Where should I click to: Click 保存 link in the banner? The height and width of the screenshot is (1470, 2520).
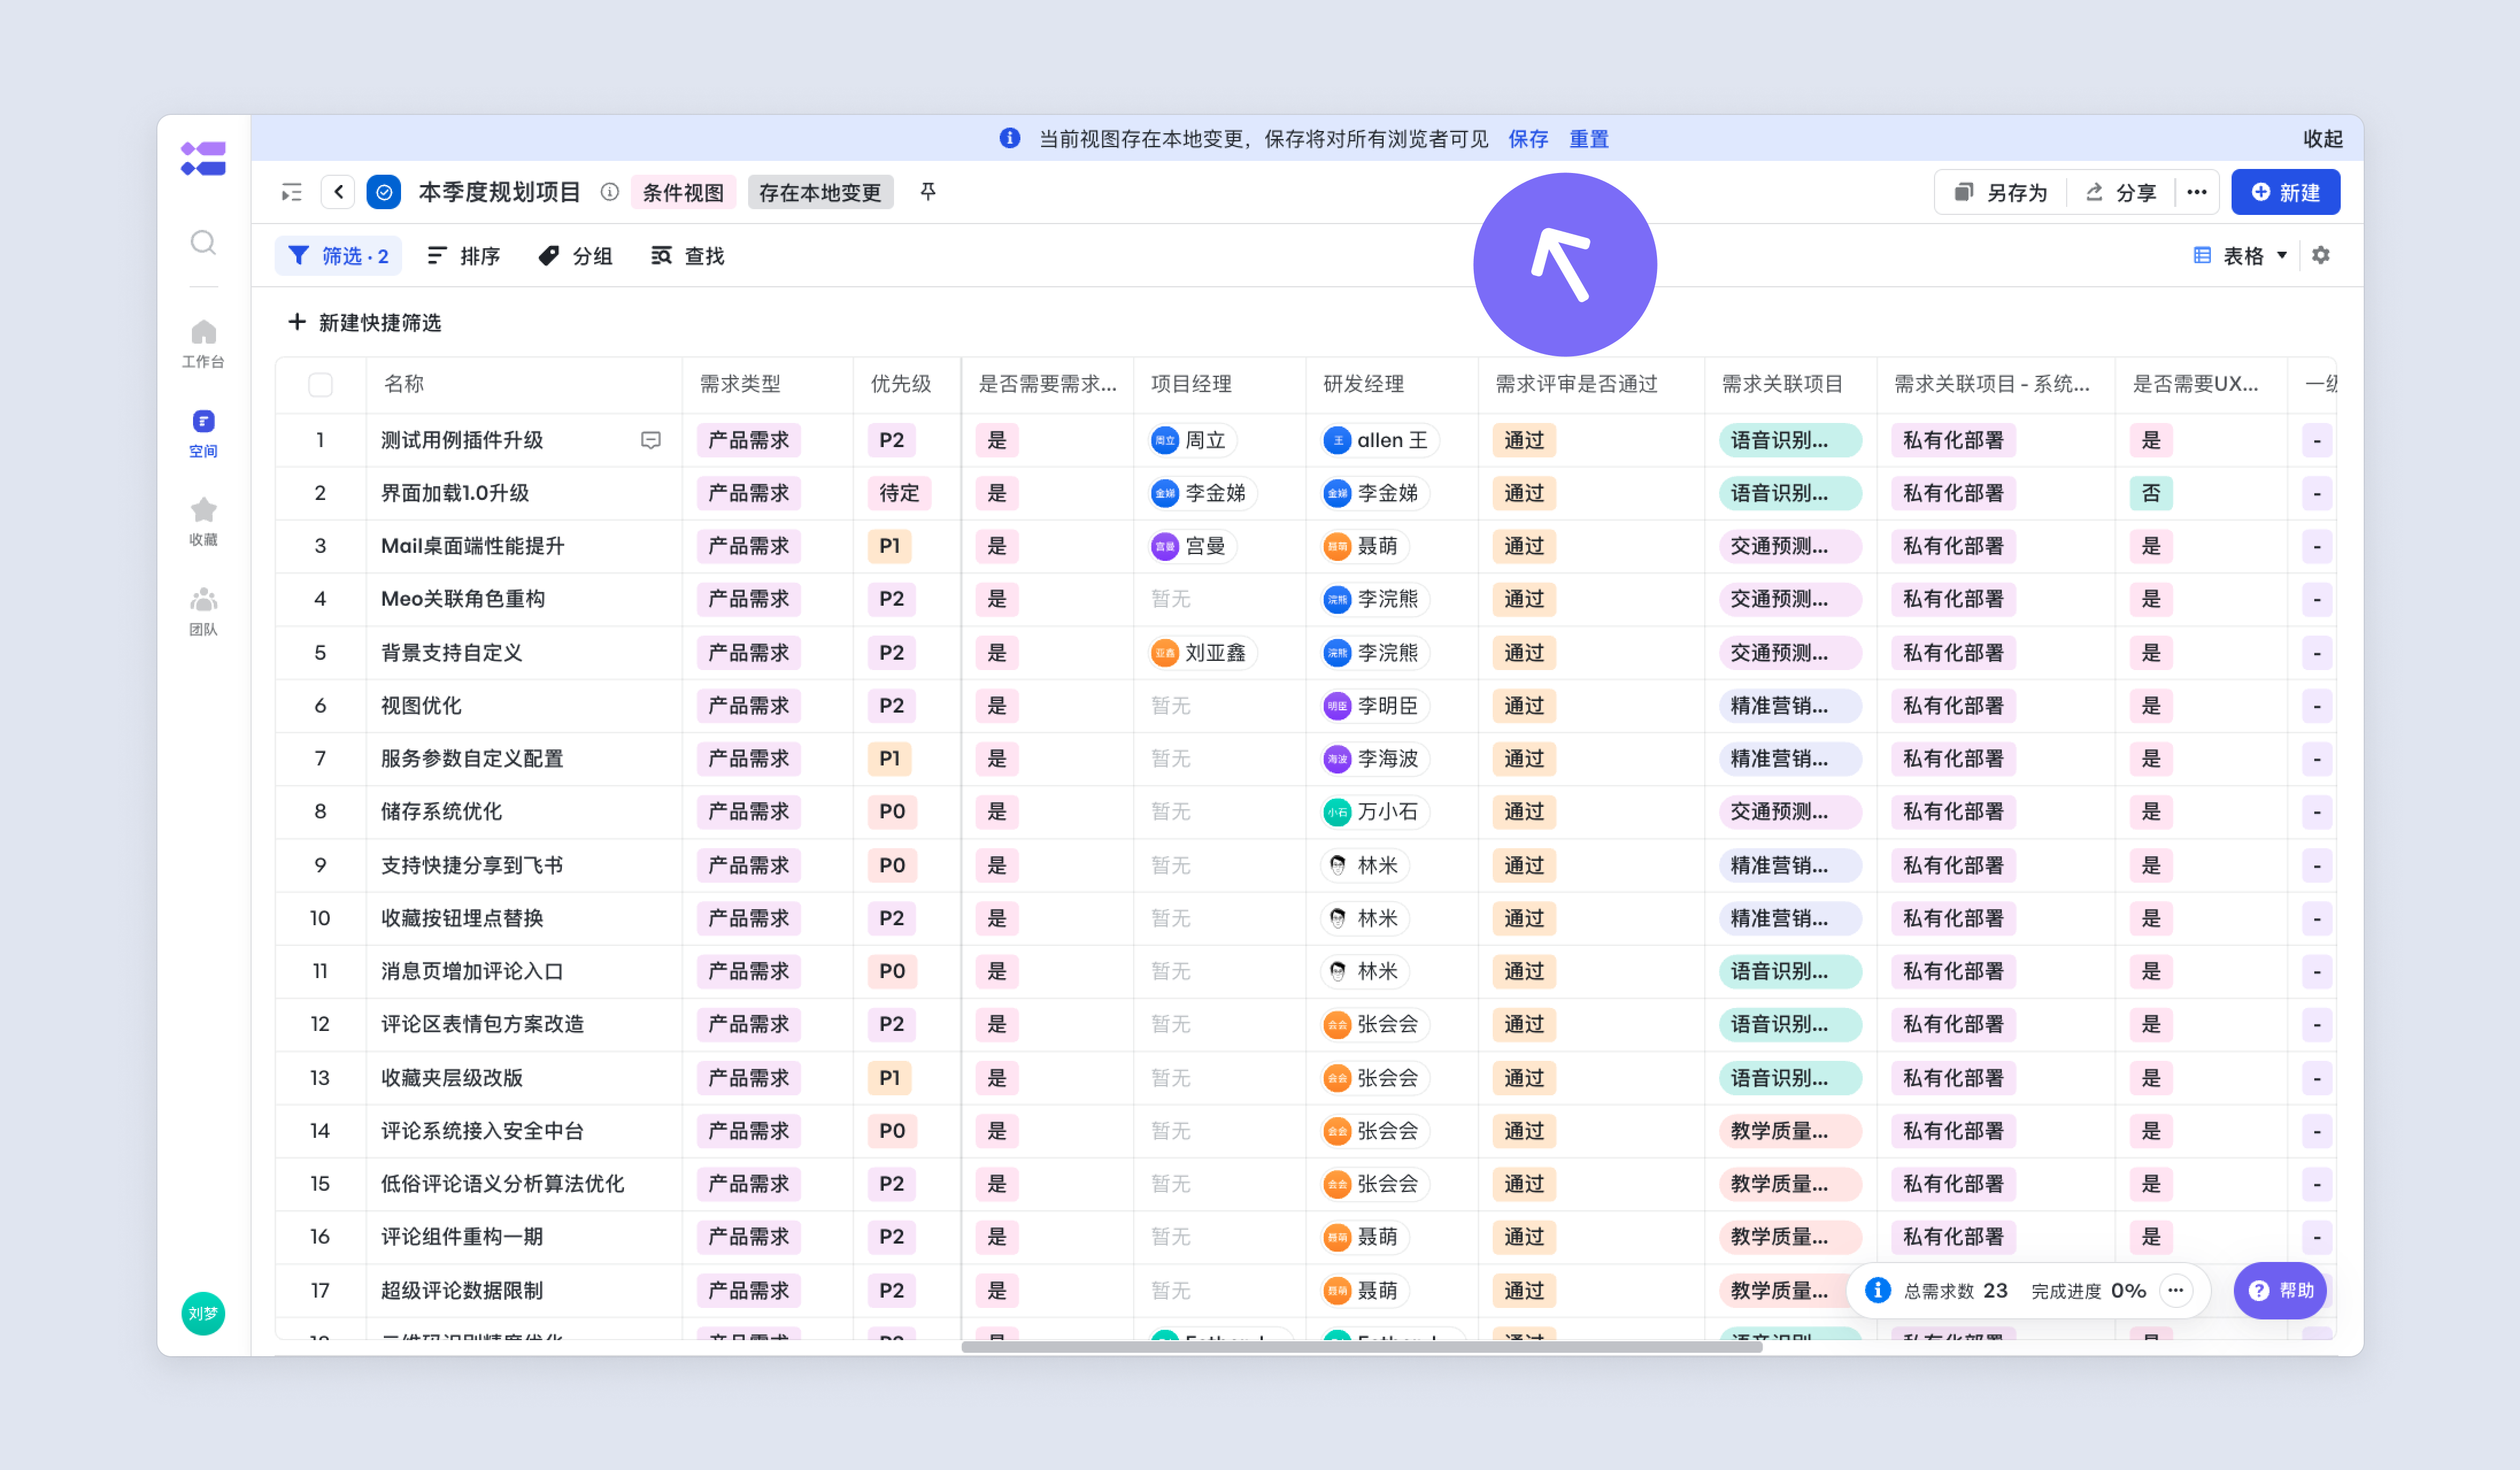[1527, 139]
